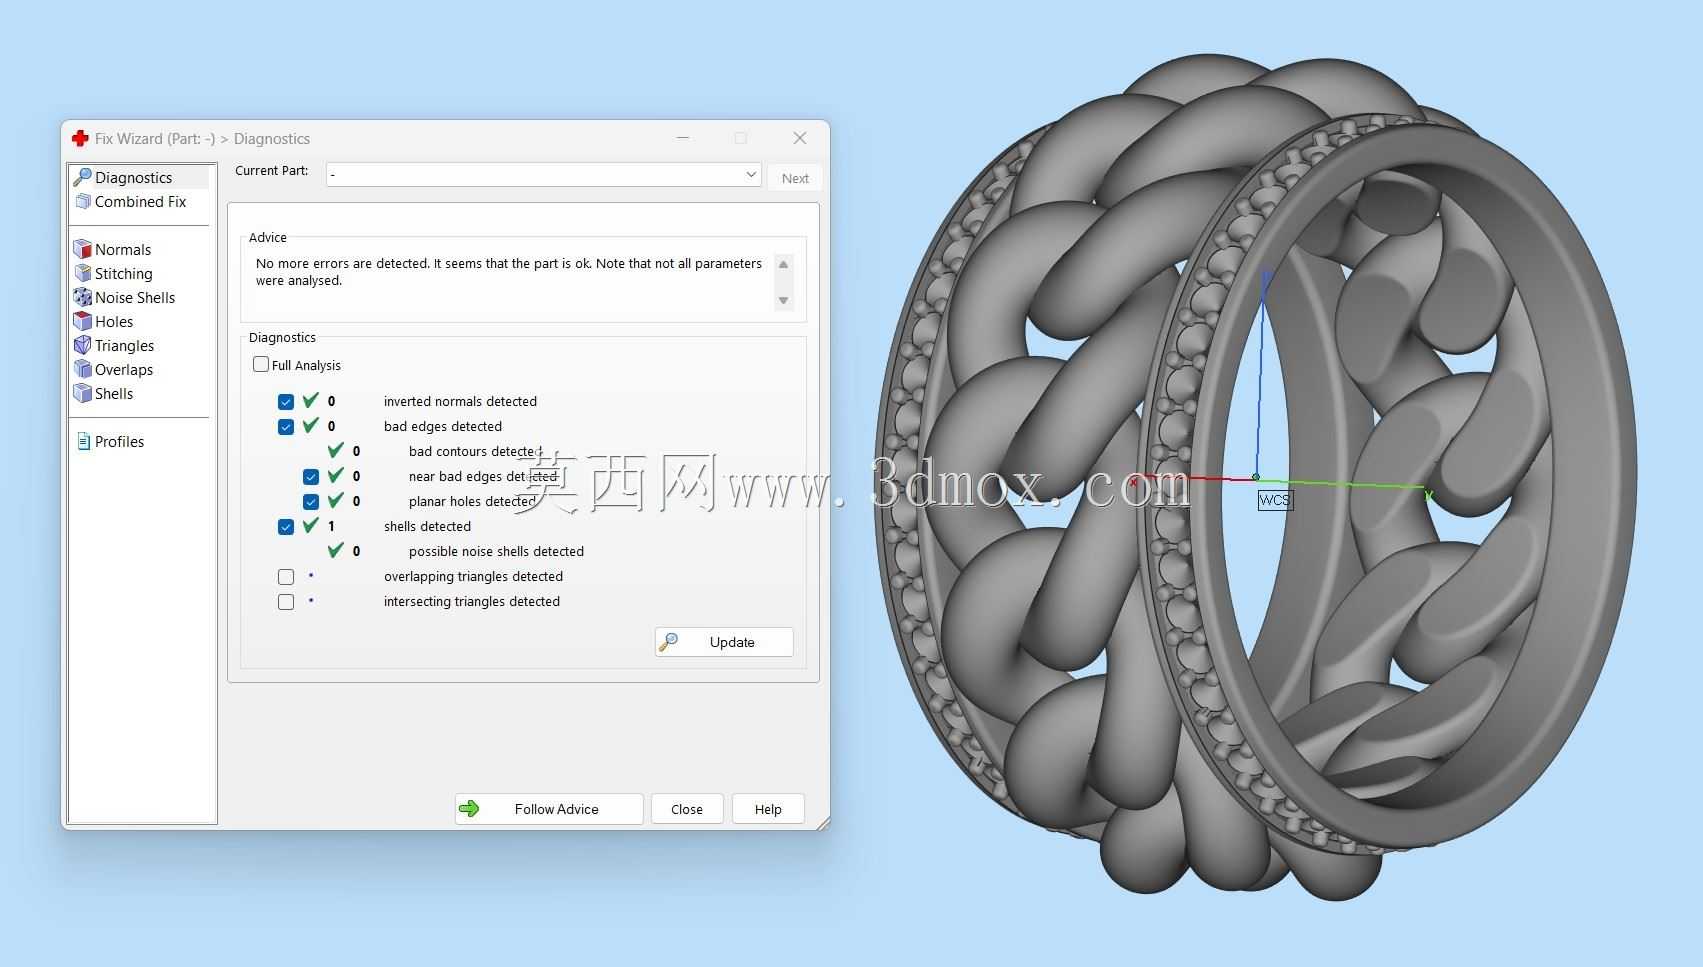Viewport: 1703px width, 967px height.
Task: Open the Profiles page
Action: coord(119,441)
